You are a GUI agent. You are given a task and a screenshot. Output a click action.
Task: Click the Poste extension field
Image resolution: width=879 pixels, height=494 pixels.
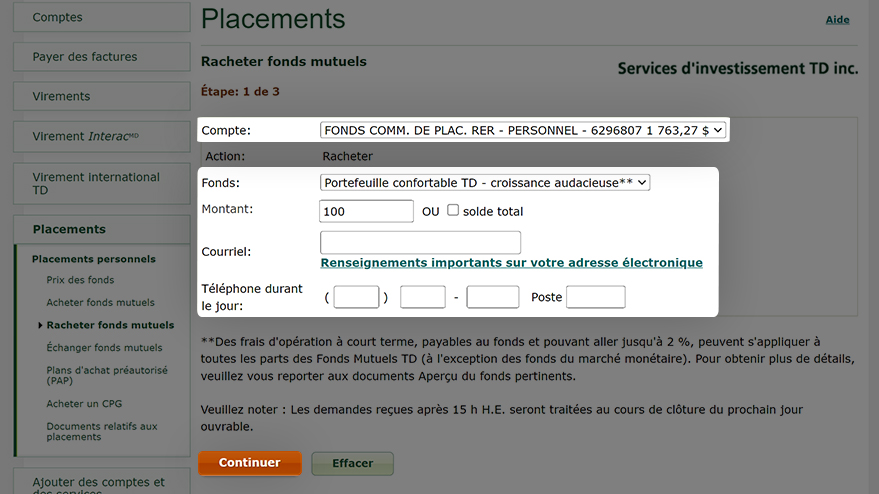coord(595,297)
